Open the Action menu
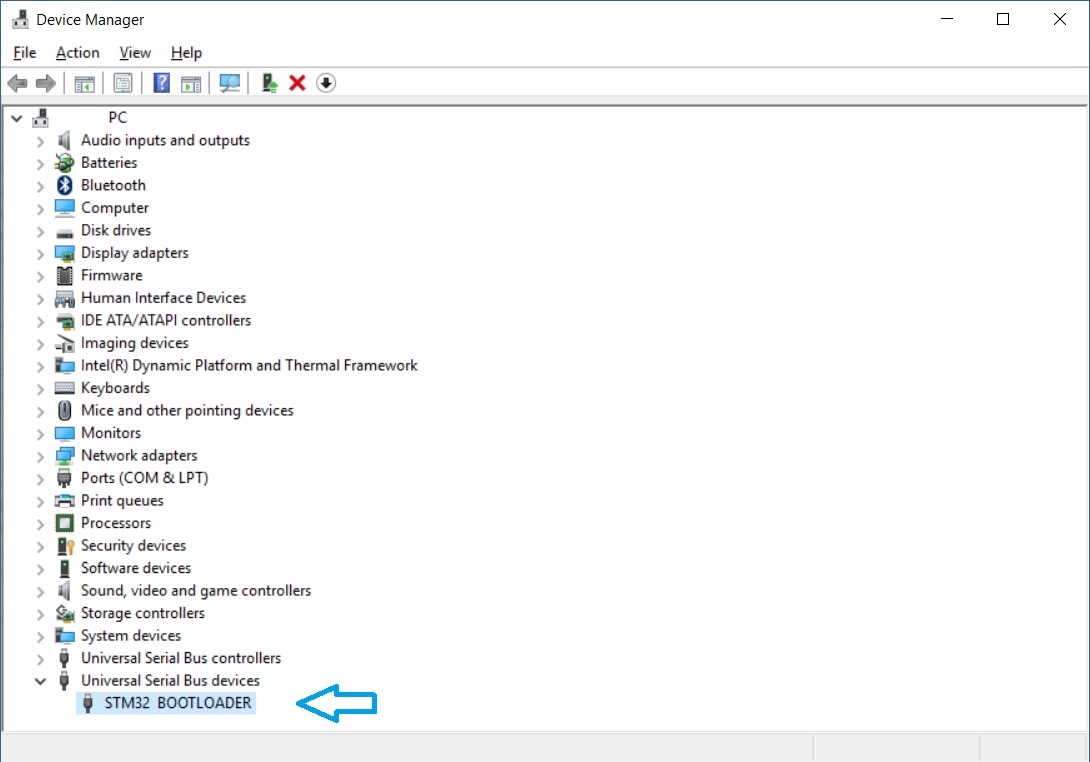 point(78,53)
